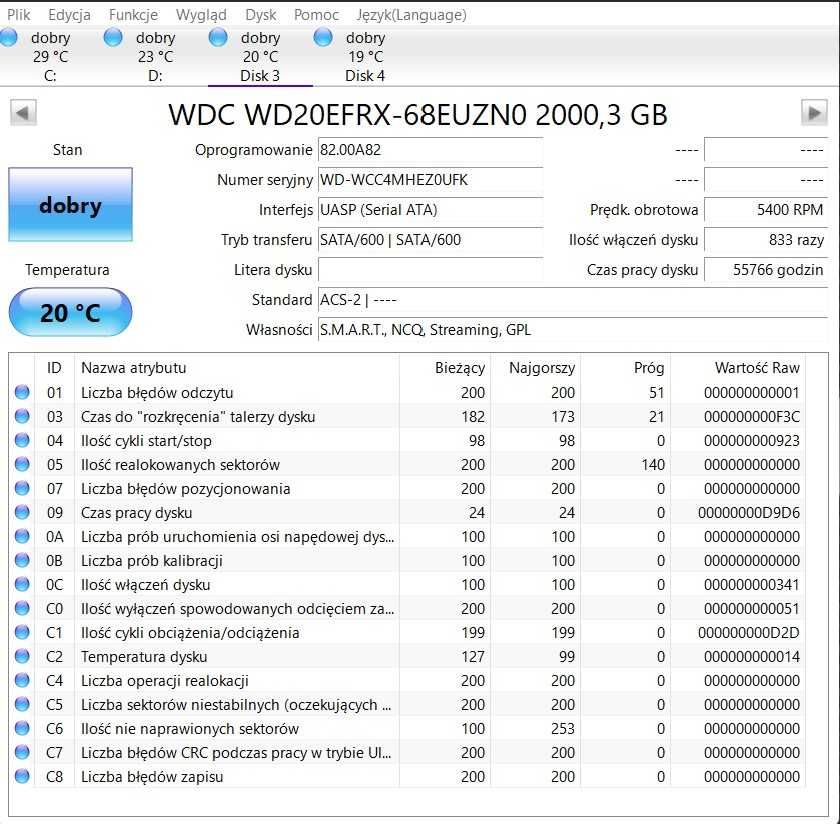Click the blue 'dobry' health status button

click(x=70, y=205)
